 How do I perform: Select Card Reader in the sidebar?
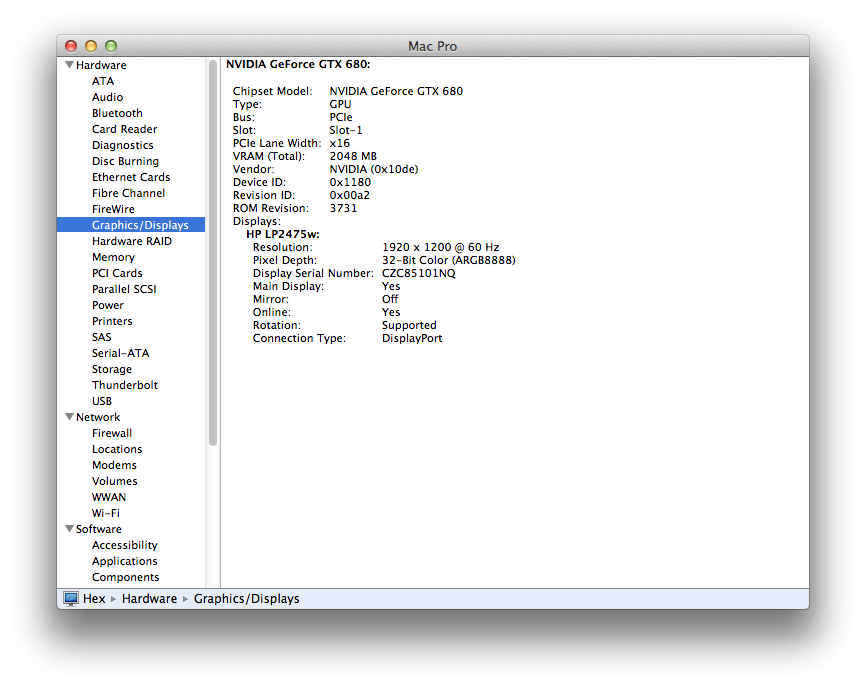point(124,129)
